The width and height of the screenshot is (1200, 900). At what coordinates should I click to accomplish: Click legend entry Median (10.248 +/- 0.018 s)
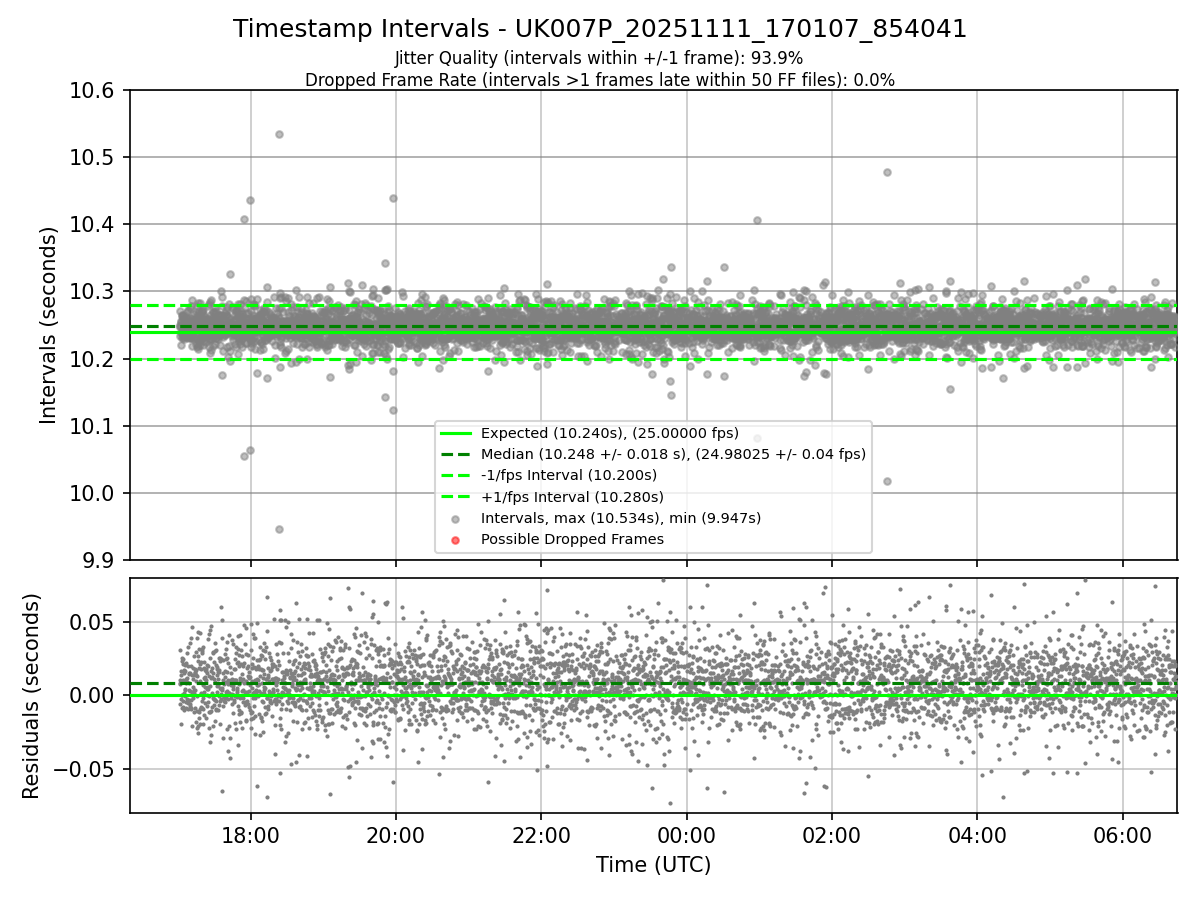[x=673, y=454]
